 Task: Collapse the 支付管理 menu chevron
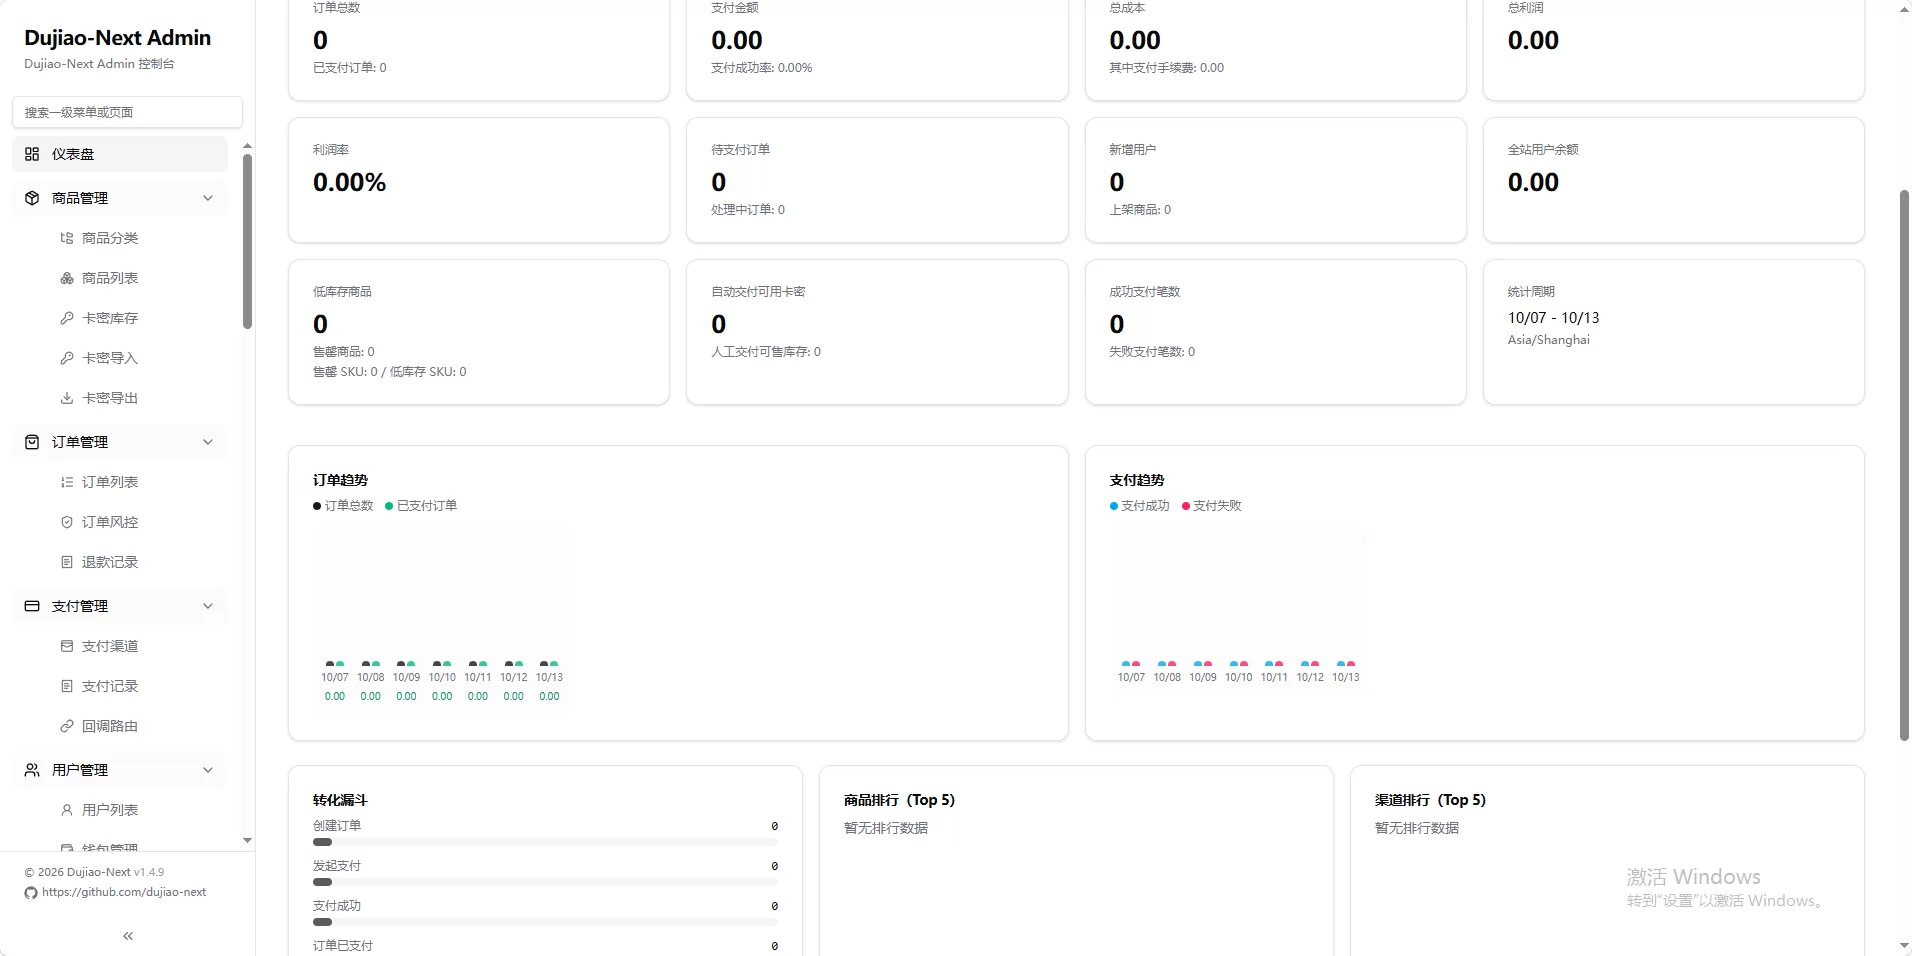(x=208, y=606)
